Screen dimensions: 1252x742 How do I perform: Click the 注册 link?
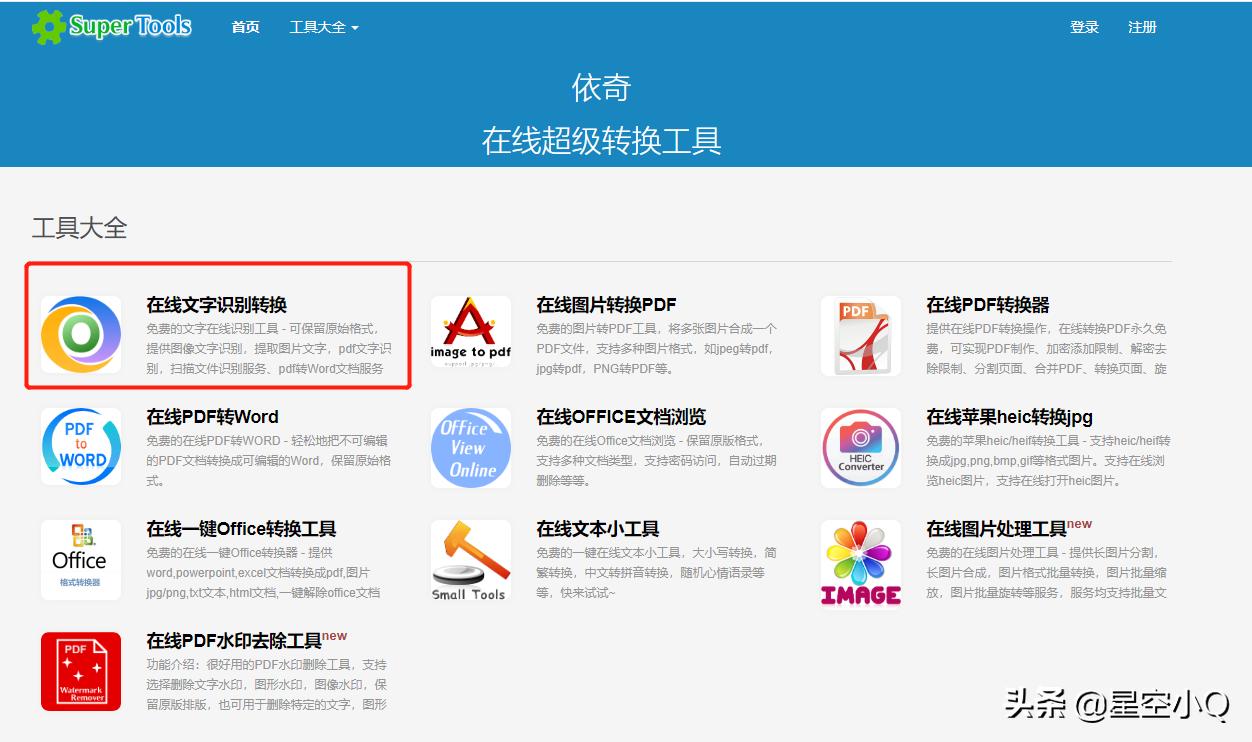(1142, 27)
